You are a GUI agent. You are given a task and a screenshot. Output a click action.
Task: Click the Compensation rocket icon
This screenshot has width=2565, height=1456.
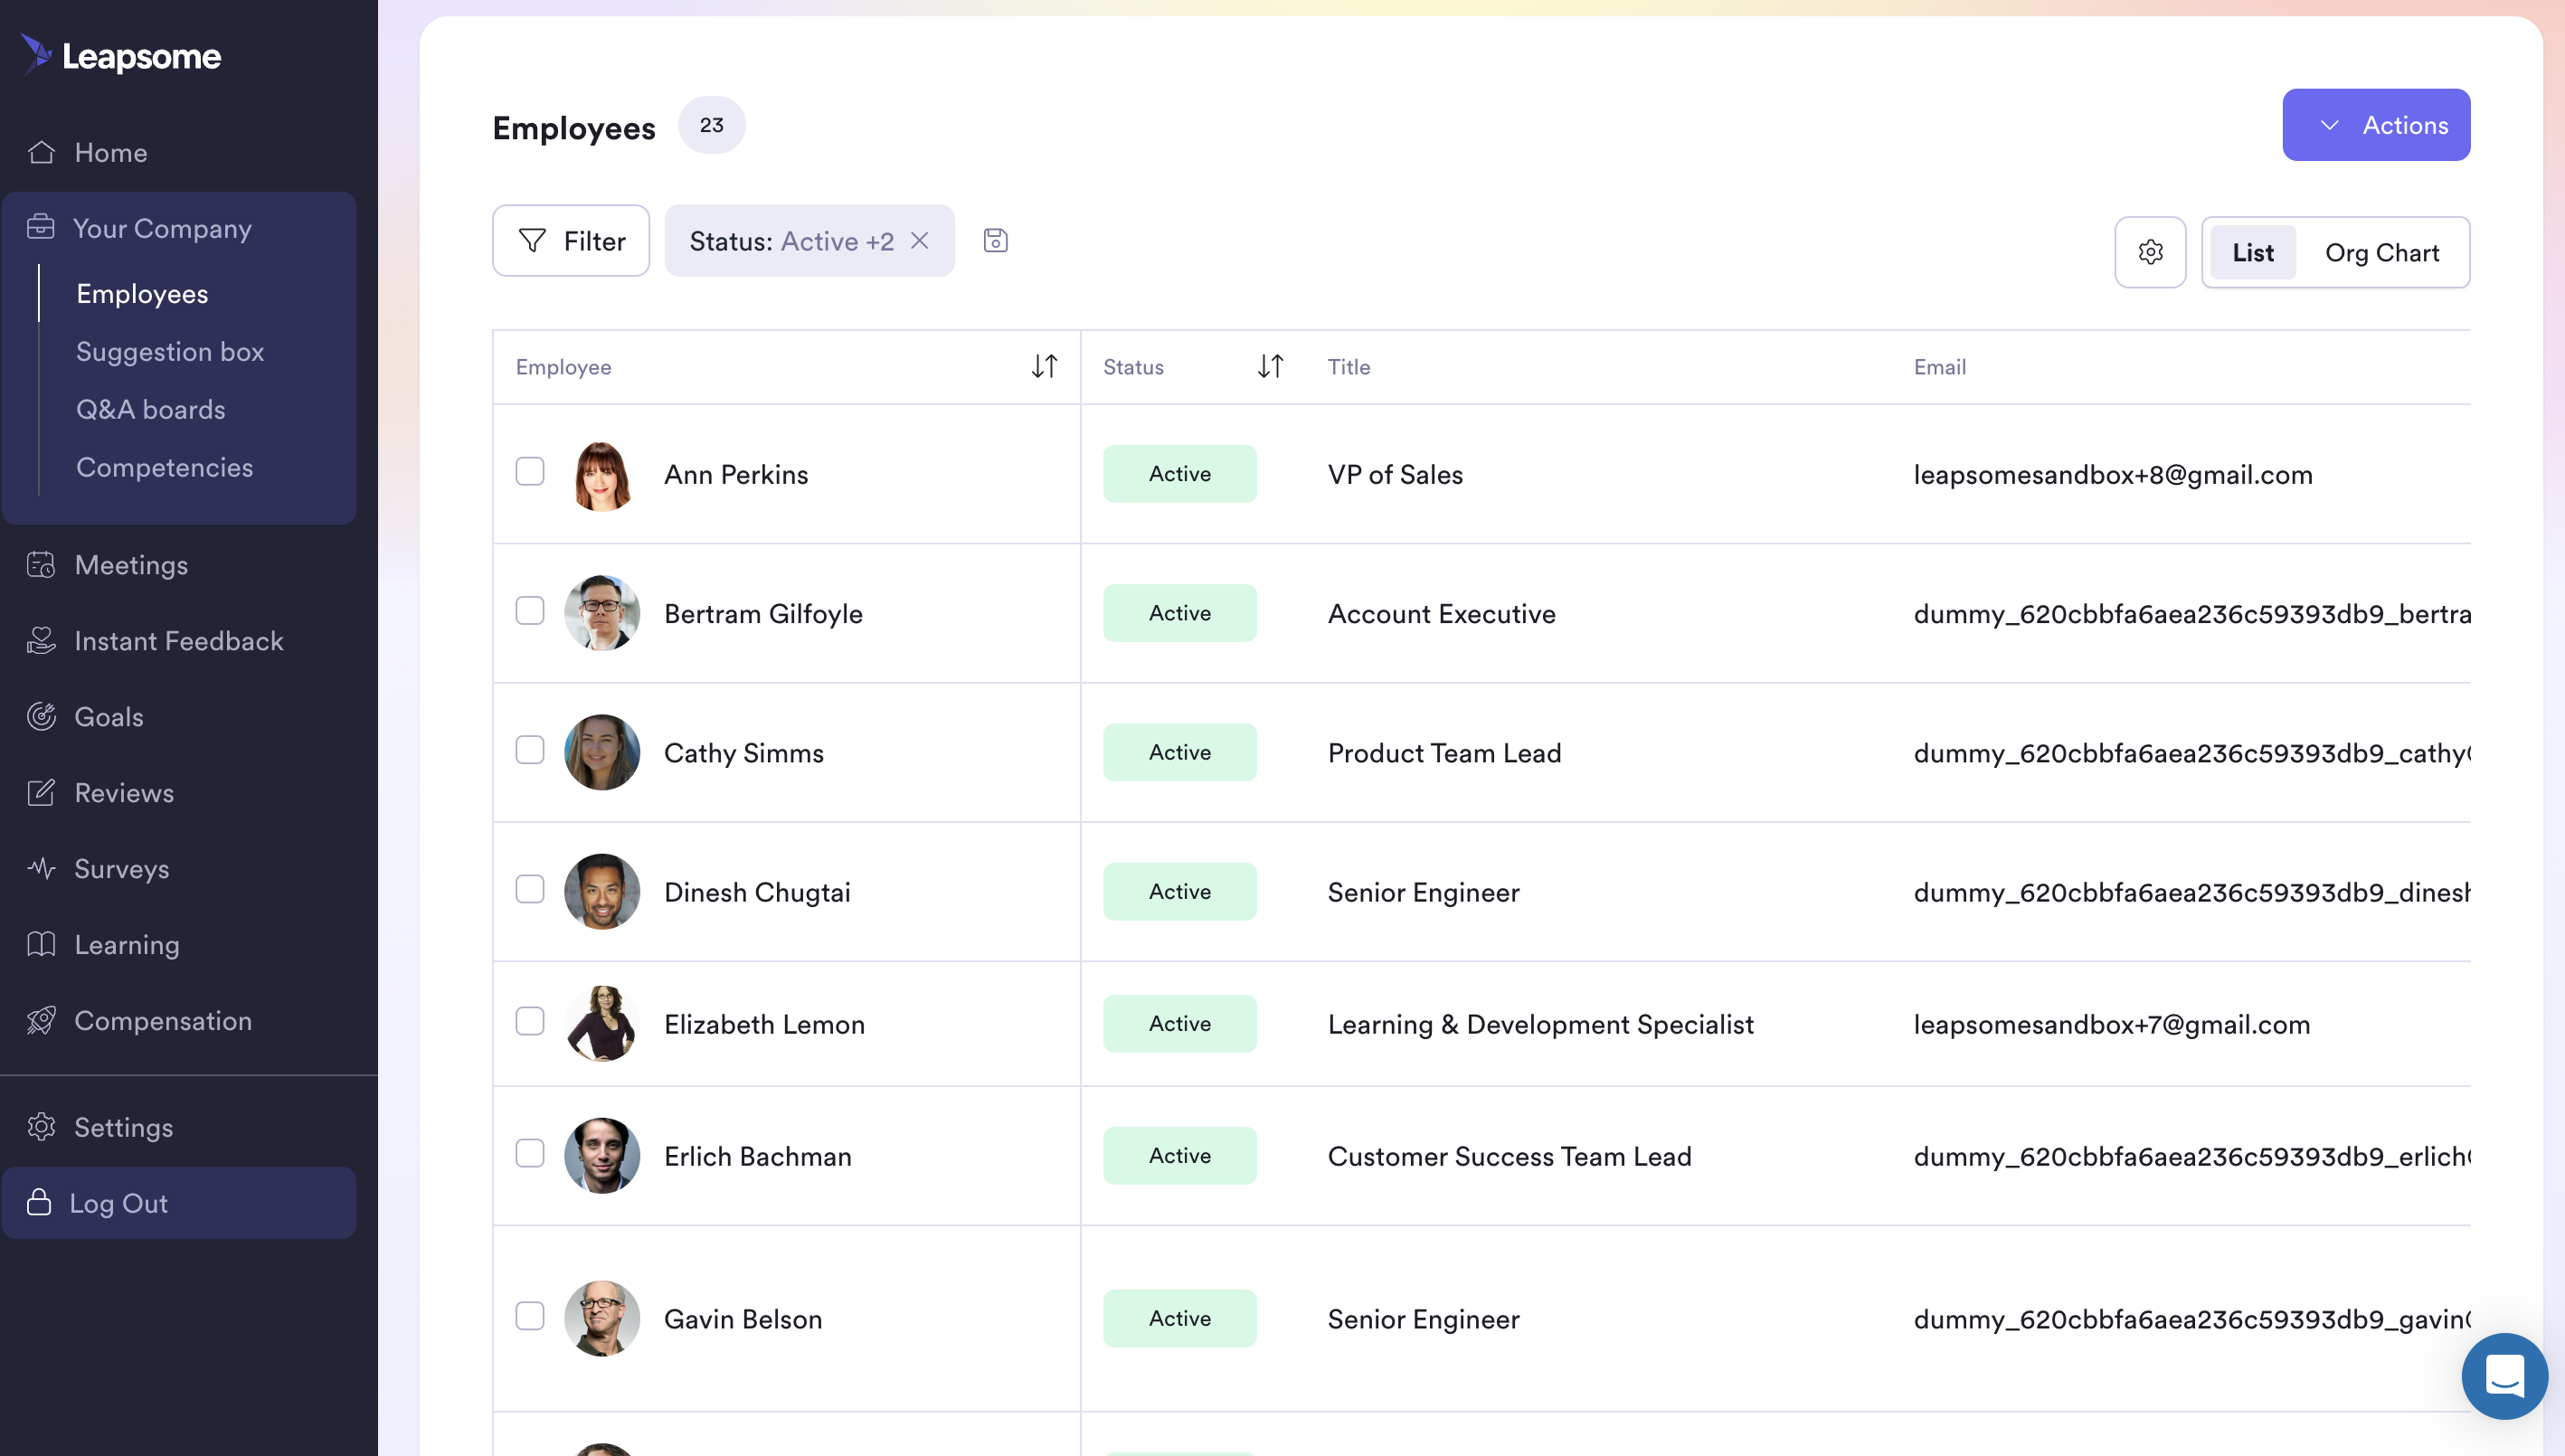click(x=41, y=1020)
